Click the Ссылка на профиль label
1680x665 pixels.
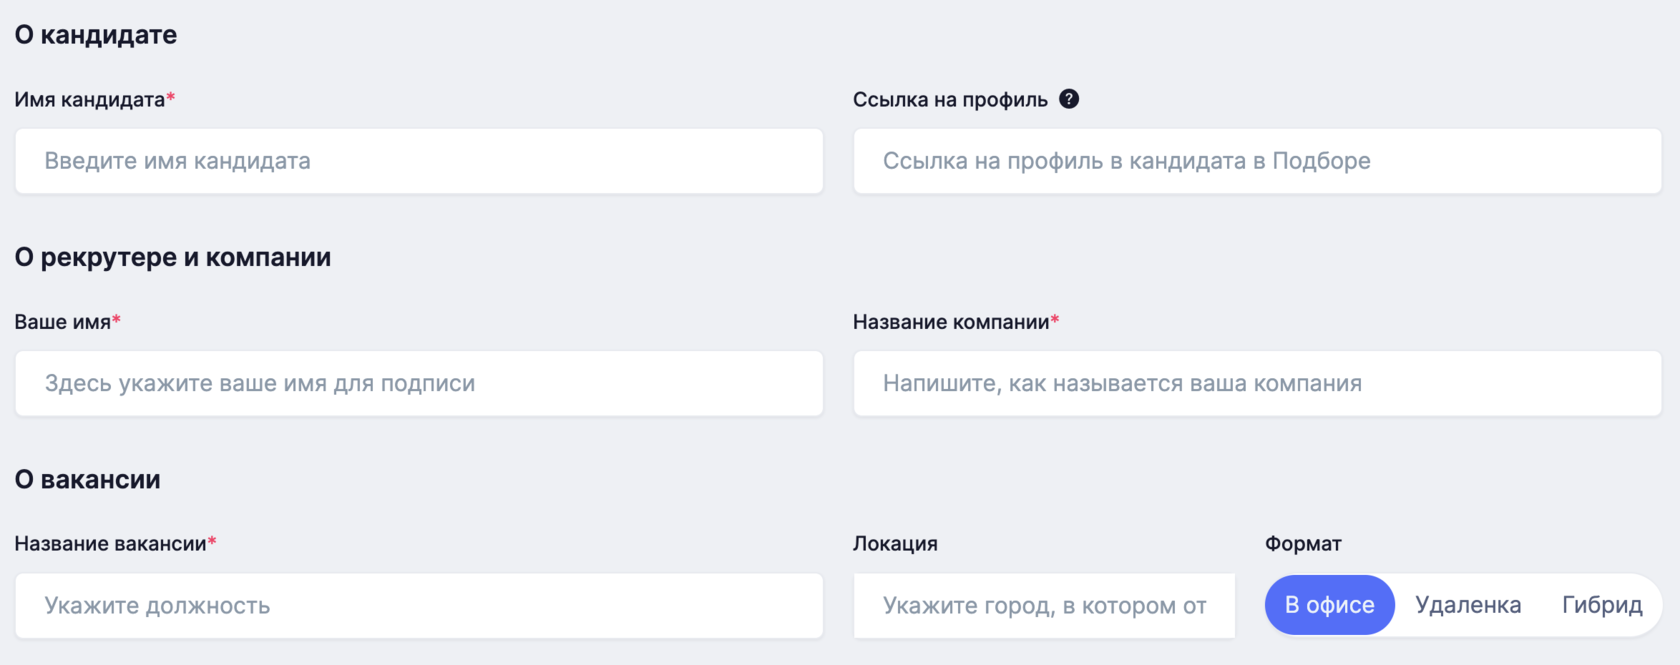[950, 98]
